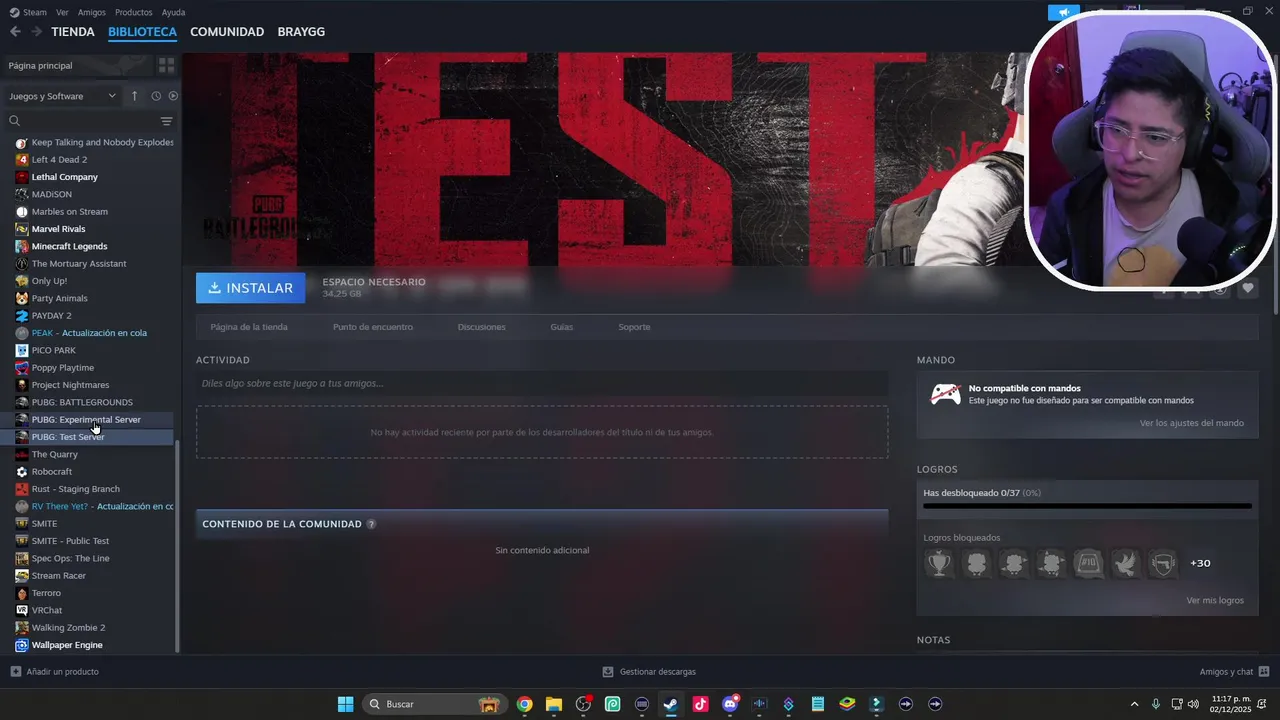Click Ver los ajustes del mando
This screenshot has width=1280, height=720.
click(1192, 423)
